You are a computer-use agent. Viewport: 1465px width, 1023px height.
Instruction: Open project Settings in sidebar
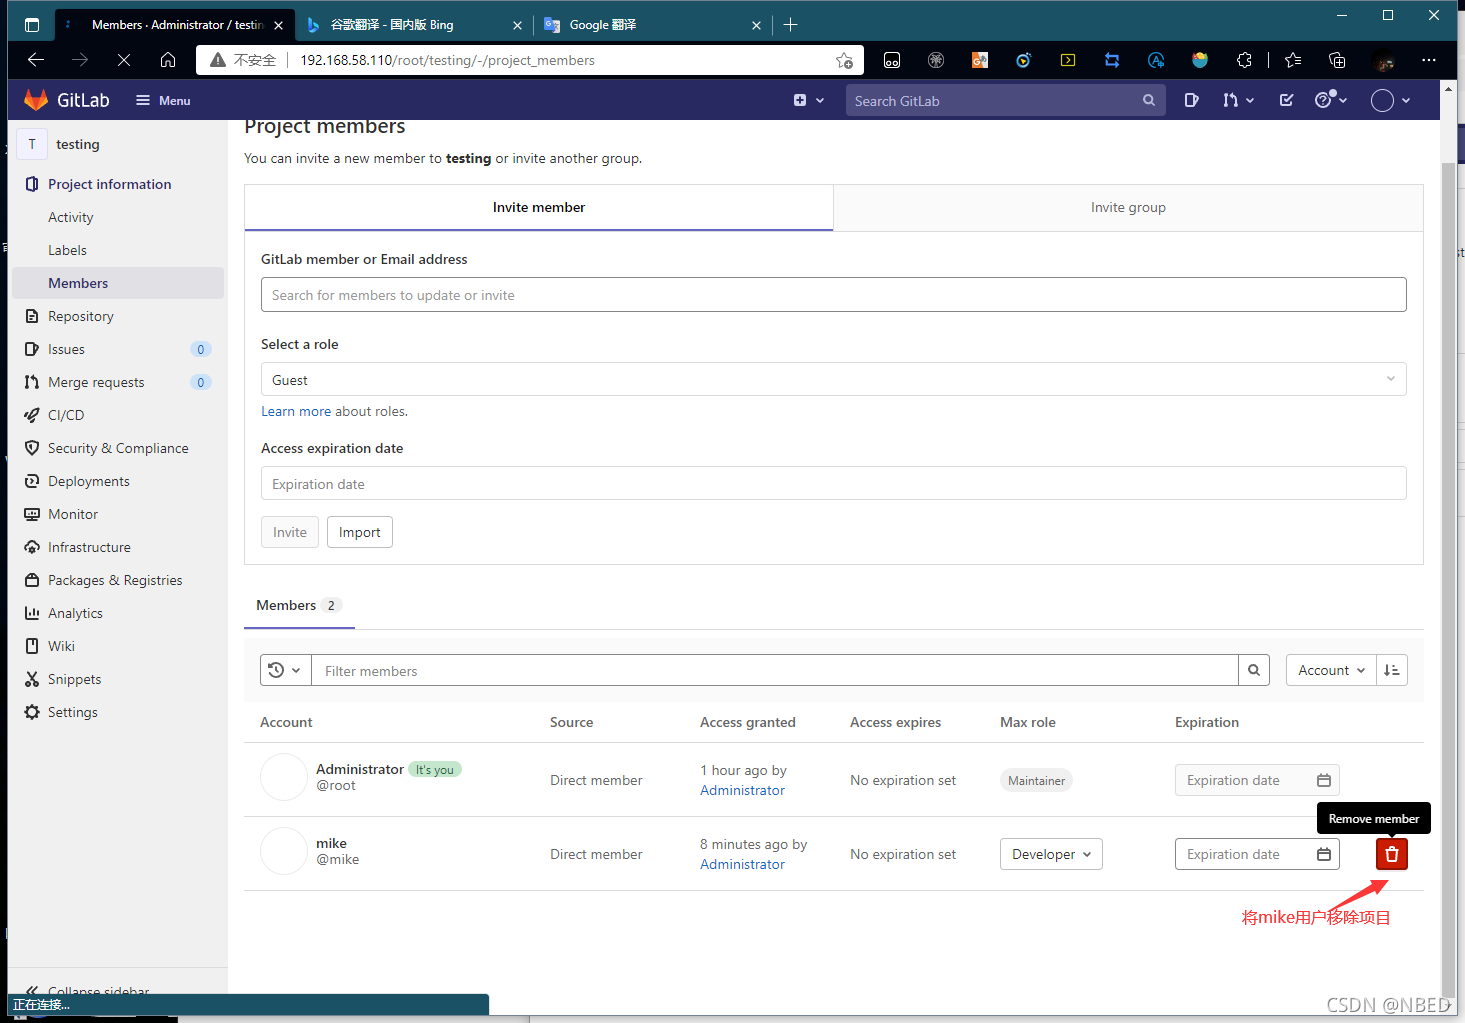click(x=72, y=712)
